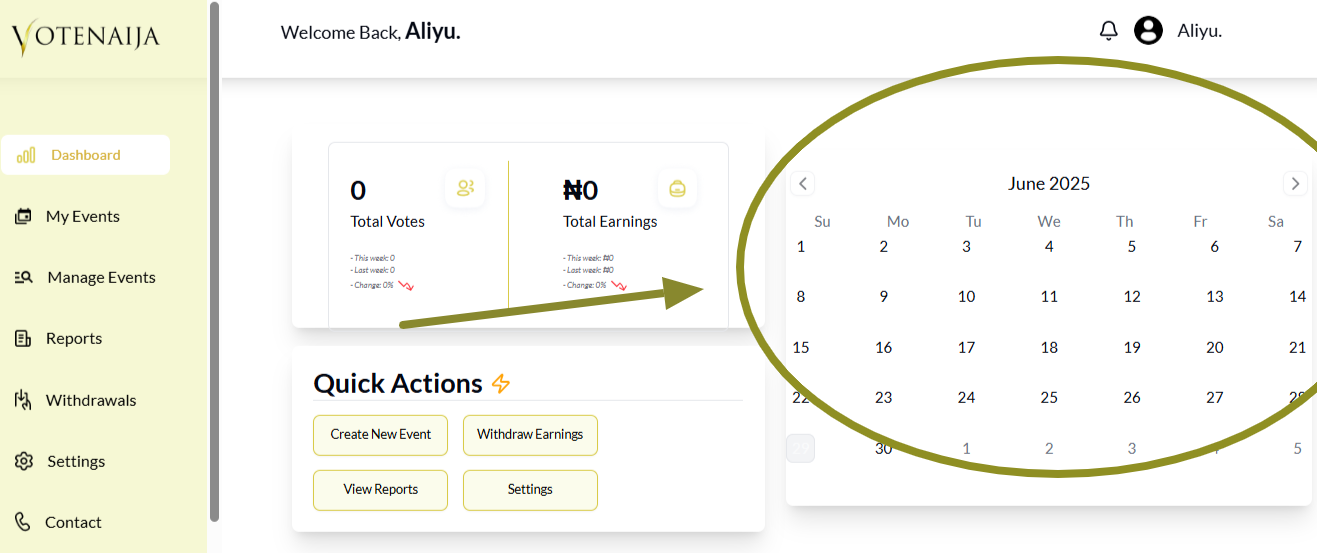
Task: Click the VoteNaija logo
Action: [x=86, y=38]
